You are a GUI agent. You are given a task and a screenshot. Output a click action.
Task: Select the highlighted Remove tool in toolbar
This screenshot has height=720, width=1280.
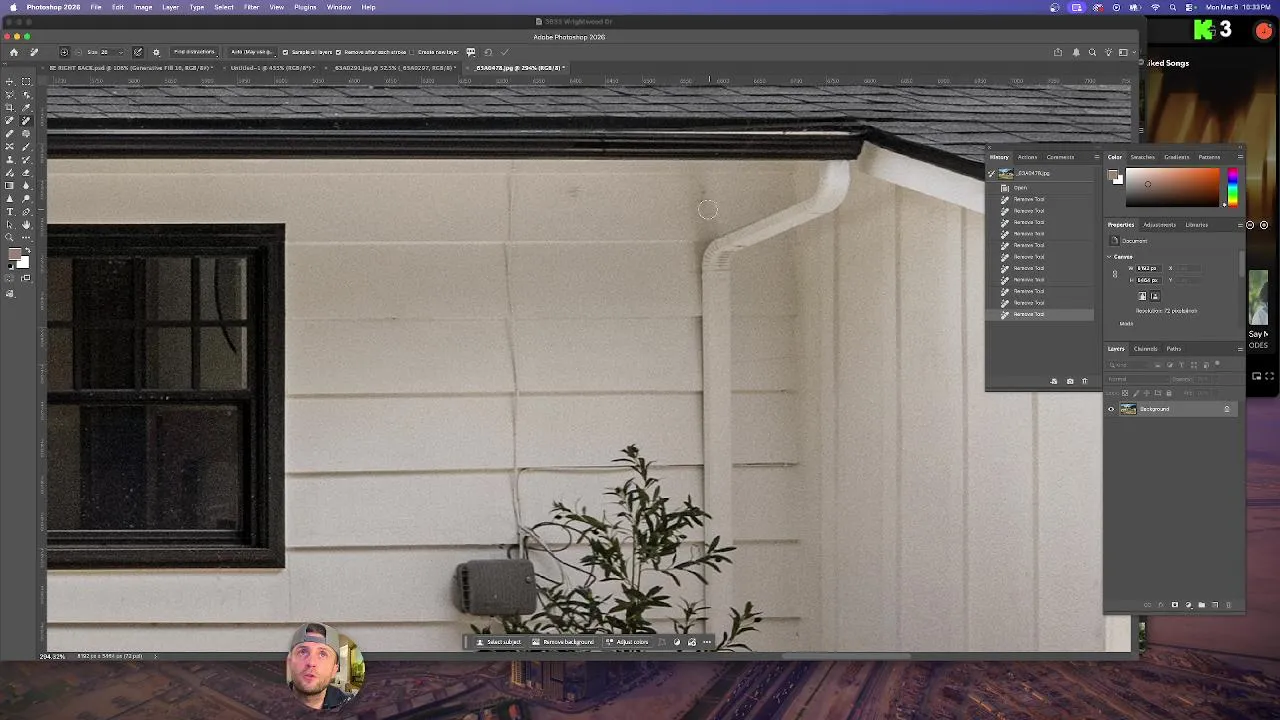click(x=26, y=120)
